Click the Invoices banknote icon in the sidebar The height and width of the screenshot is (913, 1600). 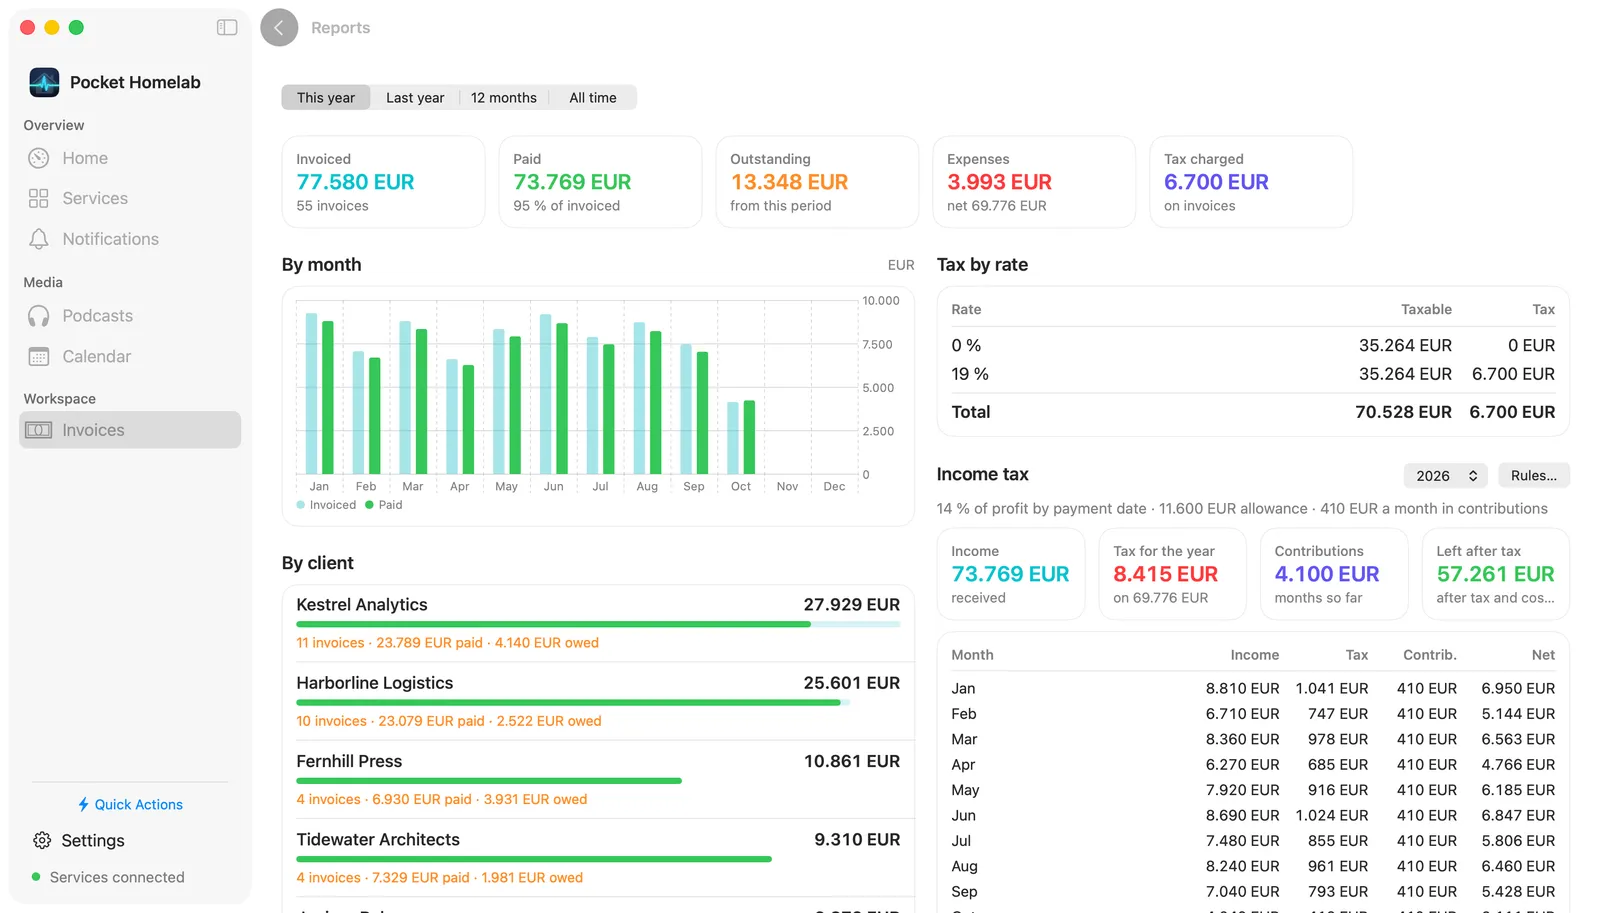point(39,430)
